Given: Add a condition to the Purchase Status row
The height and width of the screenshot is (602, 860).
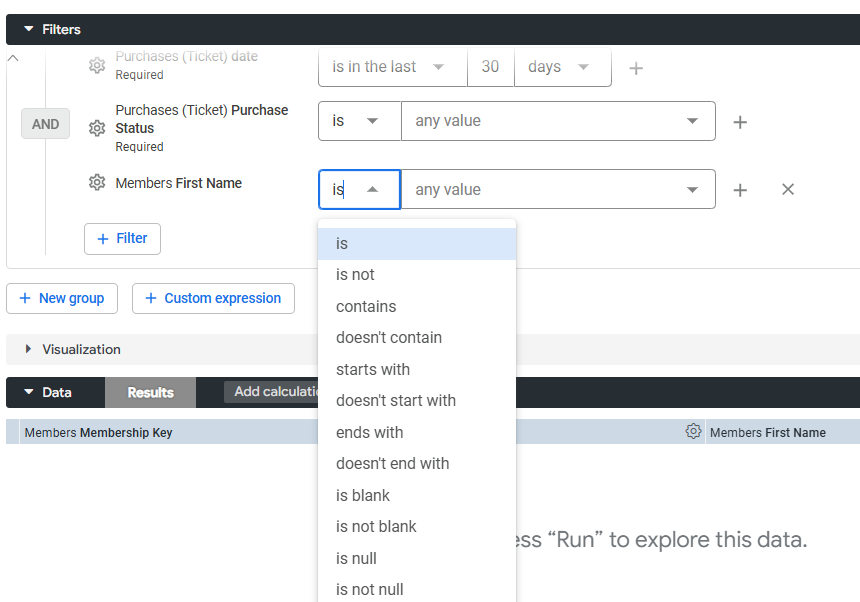Looking at the screenshot, I should pyautogui.click(x=740, y=122).
